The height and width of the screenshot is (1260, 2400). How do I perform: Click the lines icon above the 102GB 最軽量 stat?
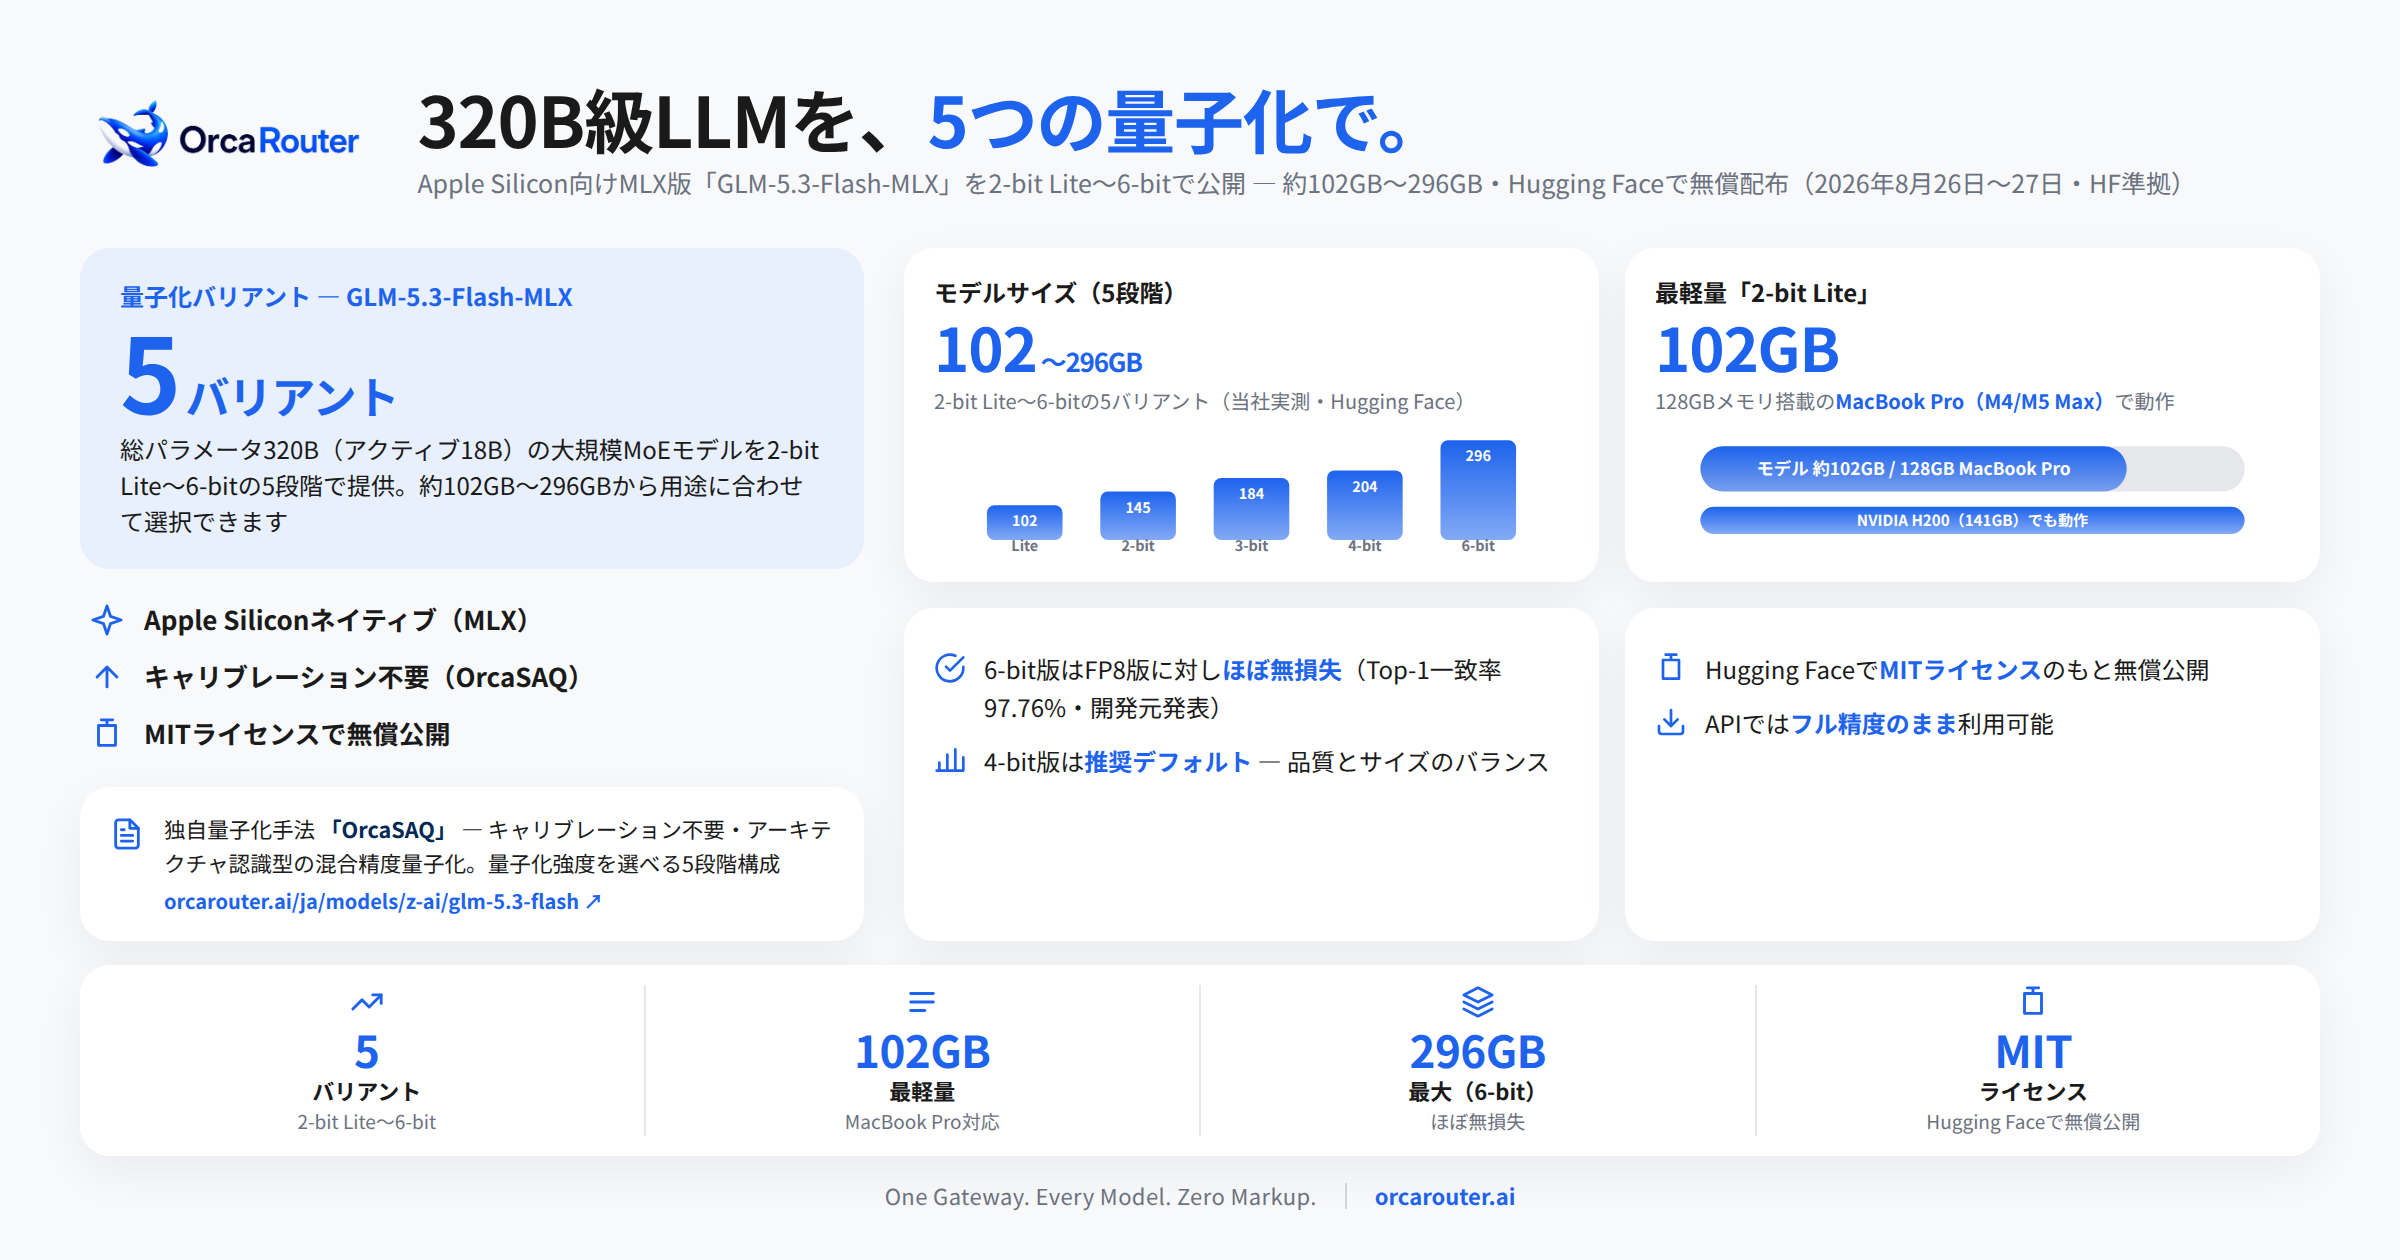(x=922, y=1001)
